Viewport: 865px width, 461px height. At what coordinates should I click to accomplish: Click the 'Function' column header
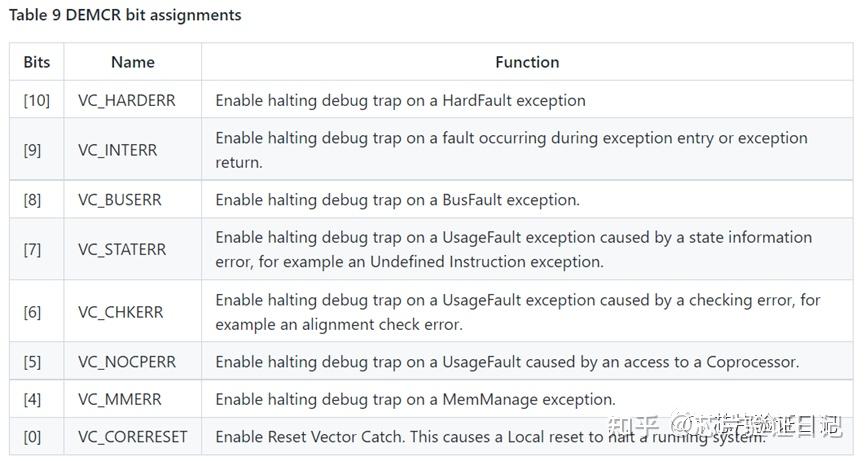tap(527, 62)
